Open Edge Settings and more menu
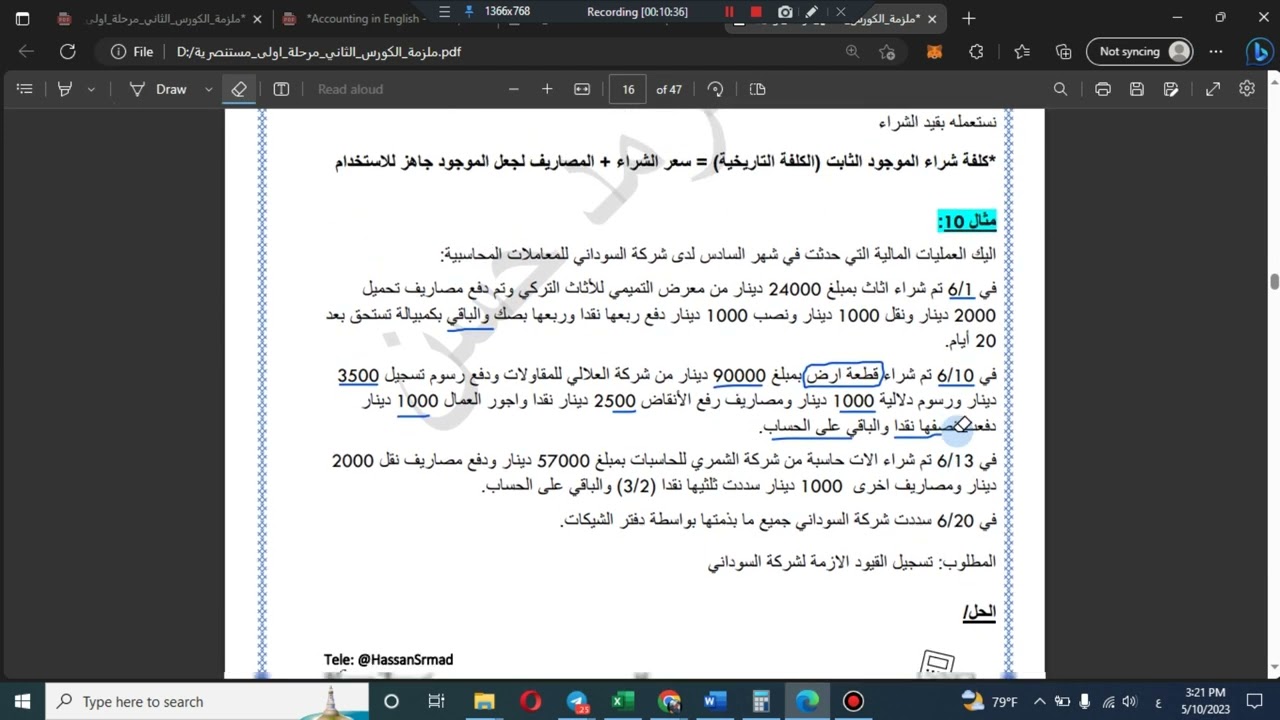The width and height of the screenshot is (1280, 720). [1216, 52]
